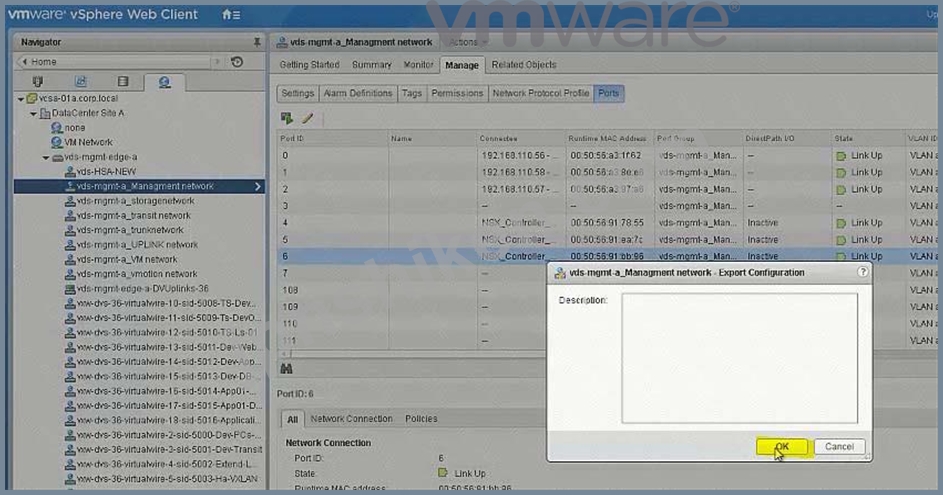
Task: Collapse the vcsa-01a.corp.local tree node
Action: pos(20,99)
